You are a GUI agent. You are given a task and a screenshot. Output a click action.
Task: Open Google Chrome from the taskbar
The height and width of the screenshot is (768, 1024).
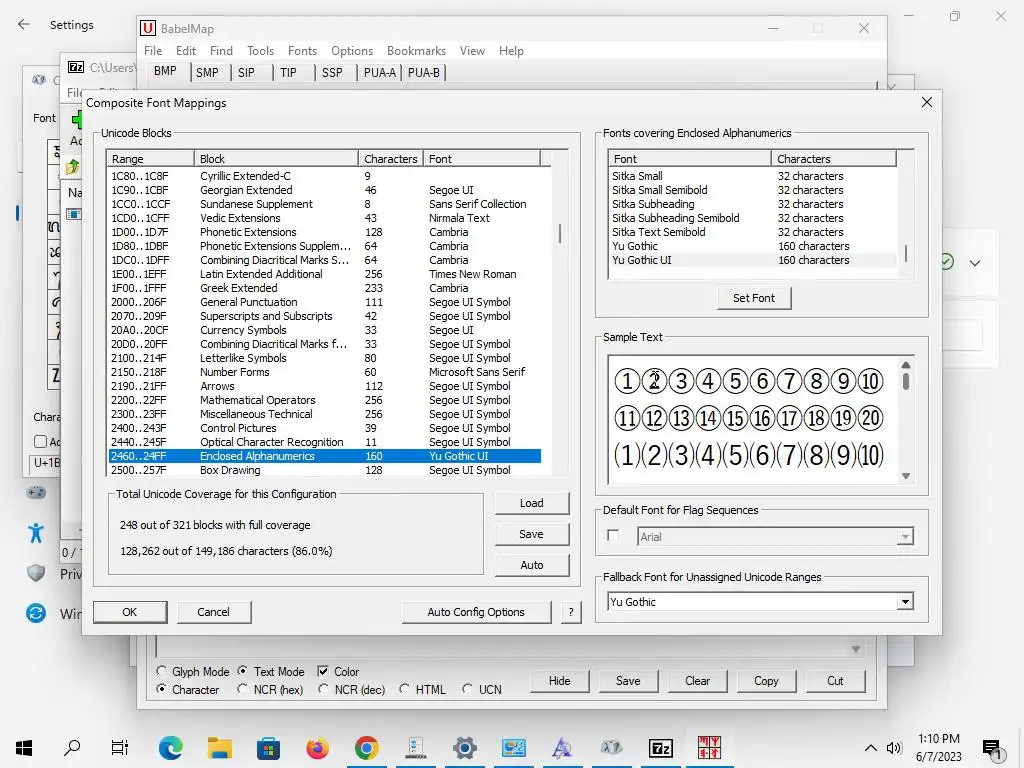tap(366, 748)
